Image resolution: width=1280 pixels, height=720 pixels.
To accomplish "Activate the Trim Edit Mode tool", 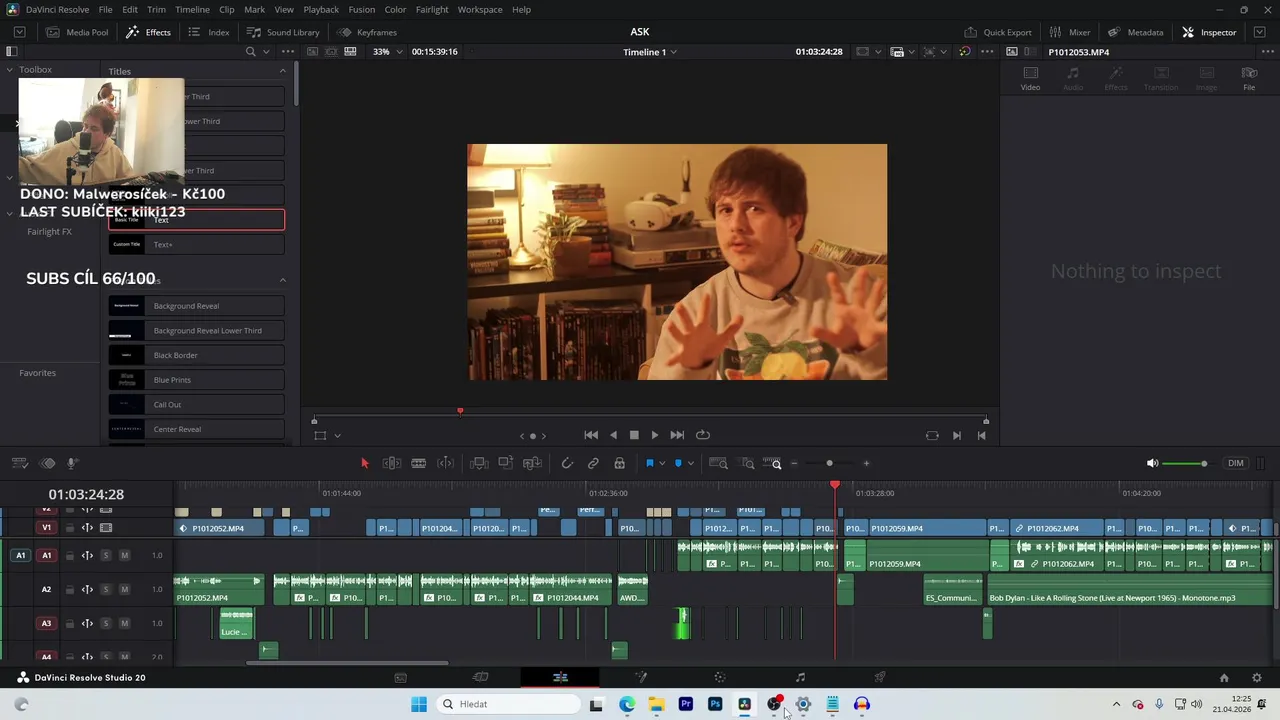I will coord(392,463).
